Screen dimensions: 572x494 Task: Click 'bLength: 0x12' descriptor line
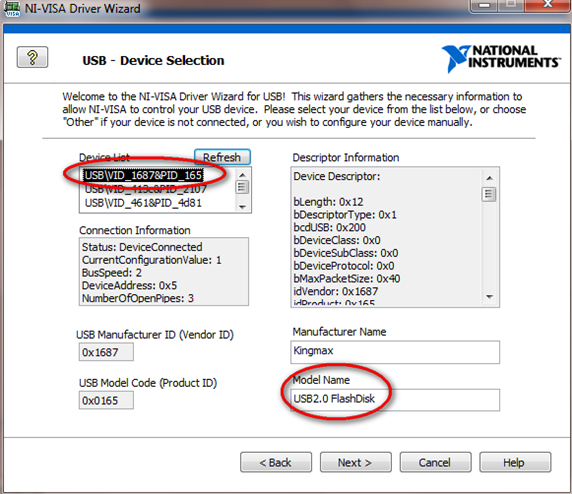[x=328, y=202]
